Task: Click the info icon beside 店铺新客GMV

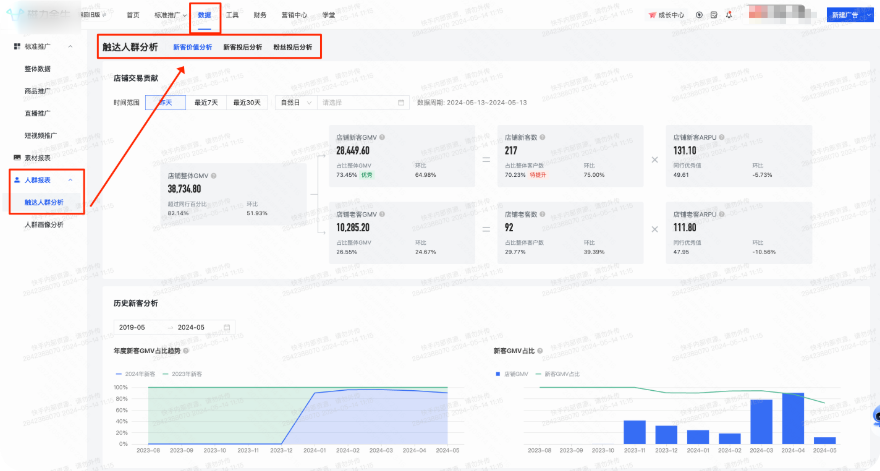Action: click(382, 137)
